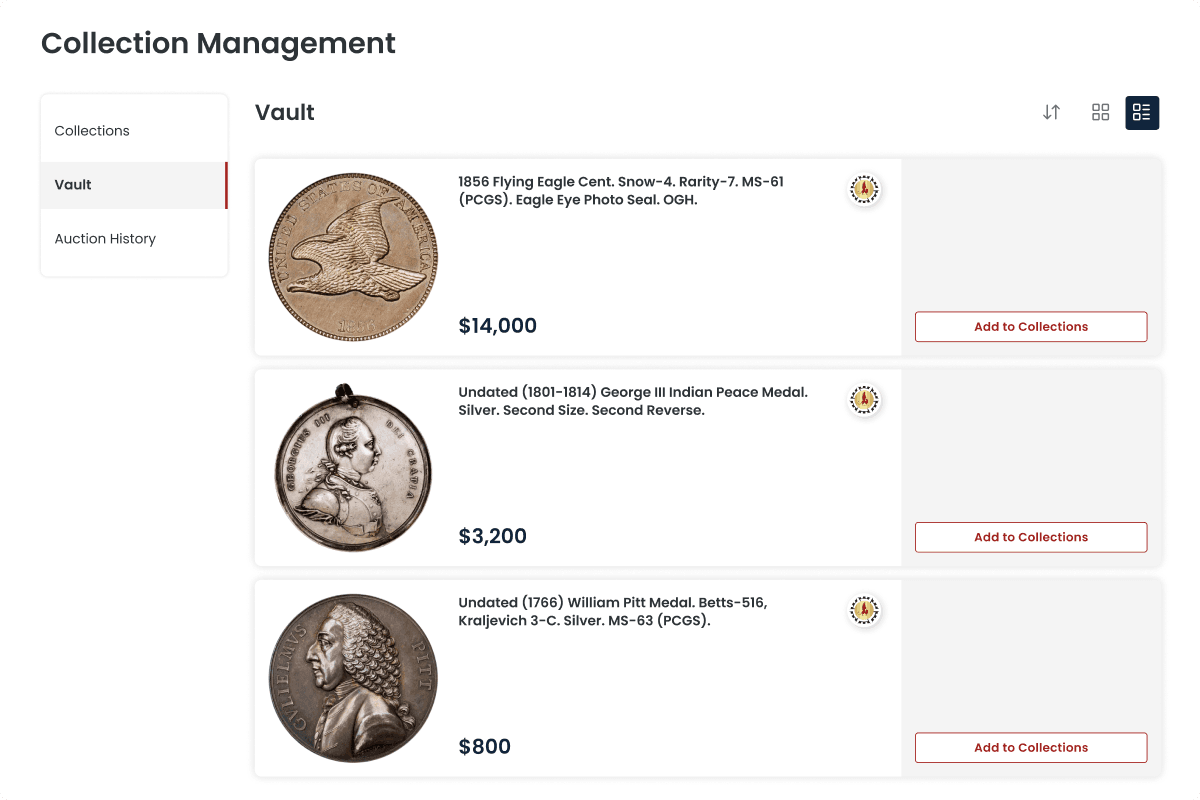
Task: Click the George III Indian Peace Medal title
Action: (632, 401)
